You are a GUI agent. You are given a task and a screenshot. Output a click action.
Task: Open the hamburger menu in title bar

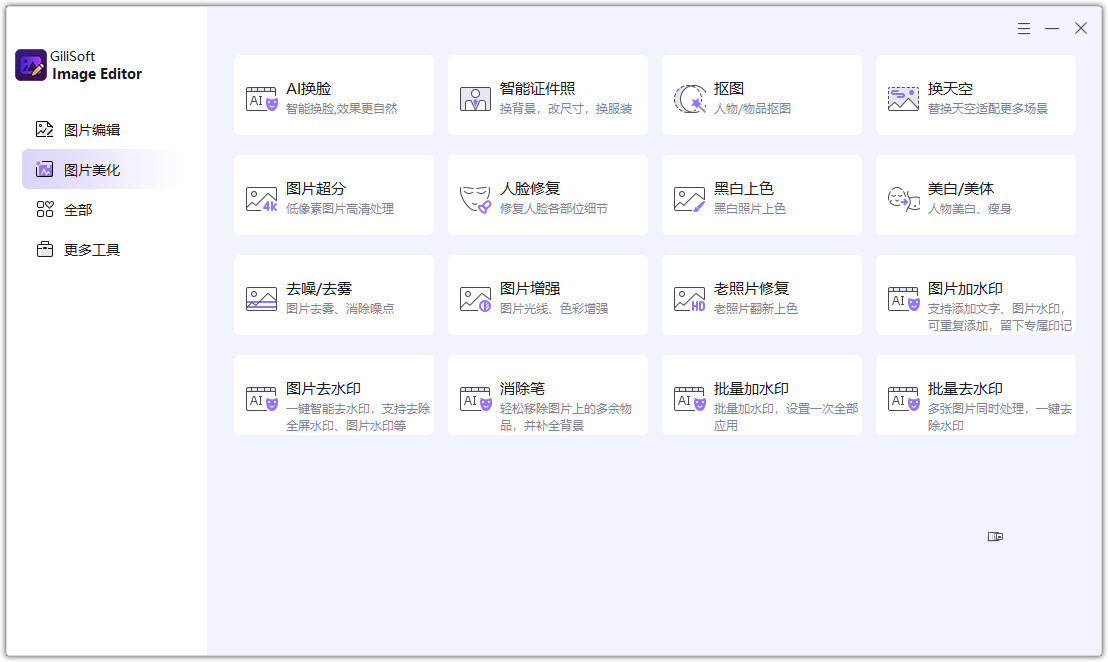pyautogui.click(x=1023, y=29)
